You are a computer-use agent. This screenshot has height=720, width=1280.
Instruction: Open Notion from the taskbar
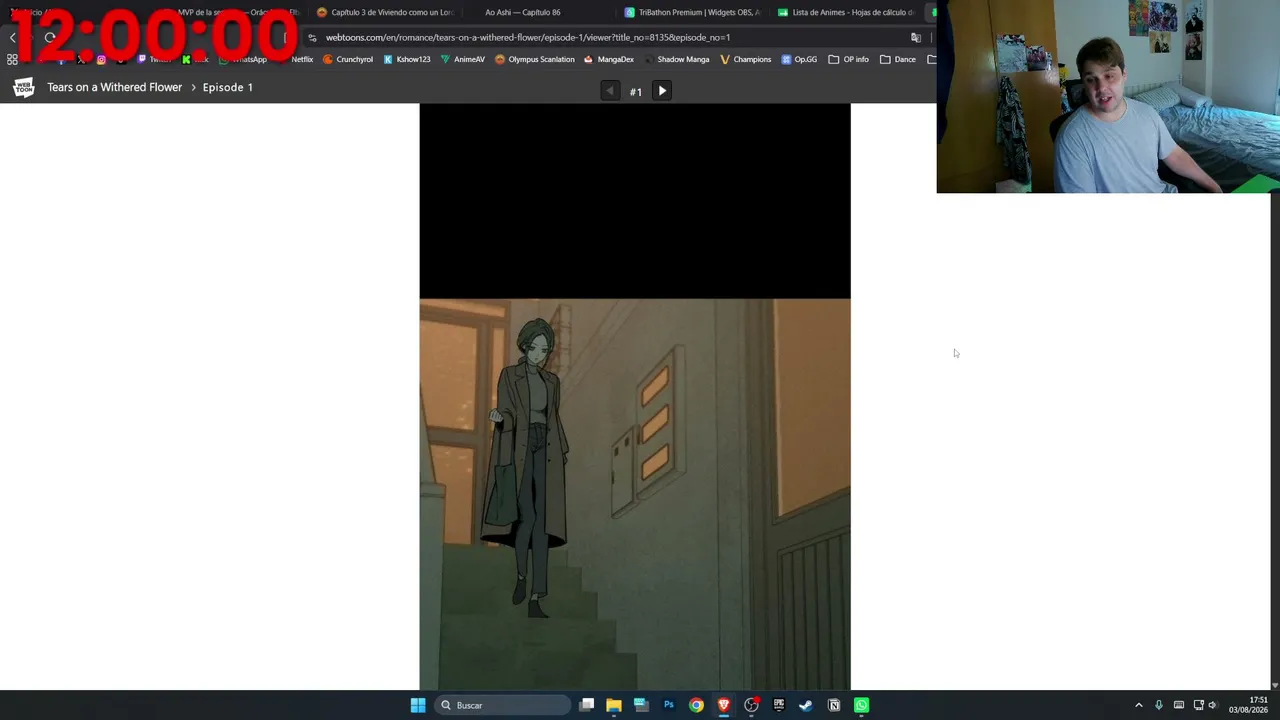coord(834,706)
